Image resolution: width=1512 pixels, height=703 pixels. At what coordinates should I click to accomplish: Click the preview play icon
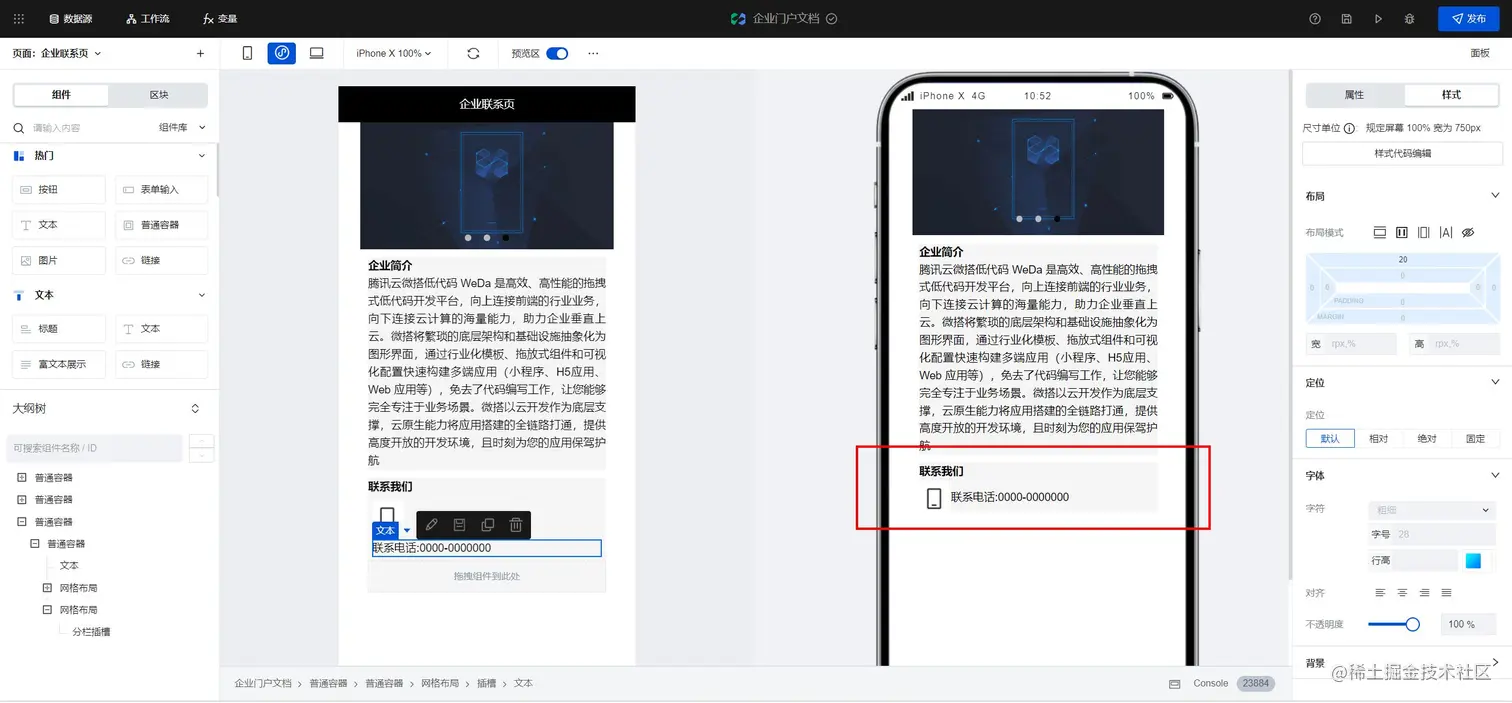1378,19
